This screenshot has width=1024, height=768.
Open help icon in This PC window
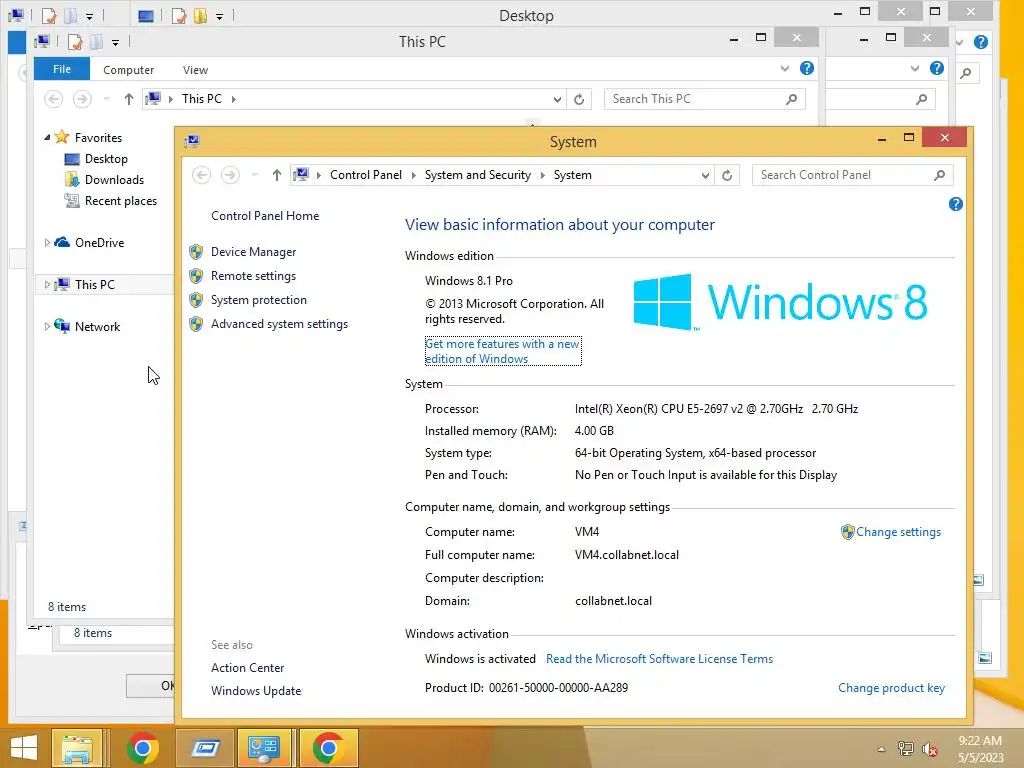807,68
